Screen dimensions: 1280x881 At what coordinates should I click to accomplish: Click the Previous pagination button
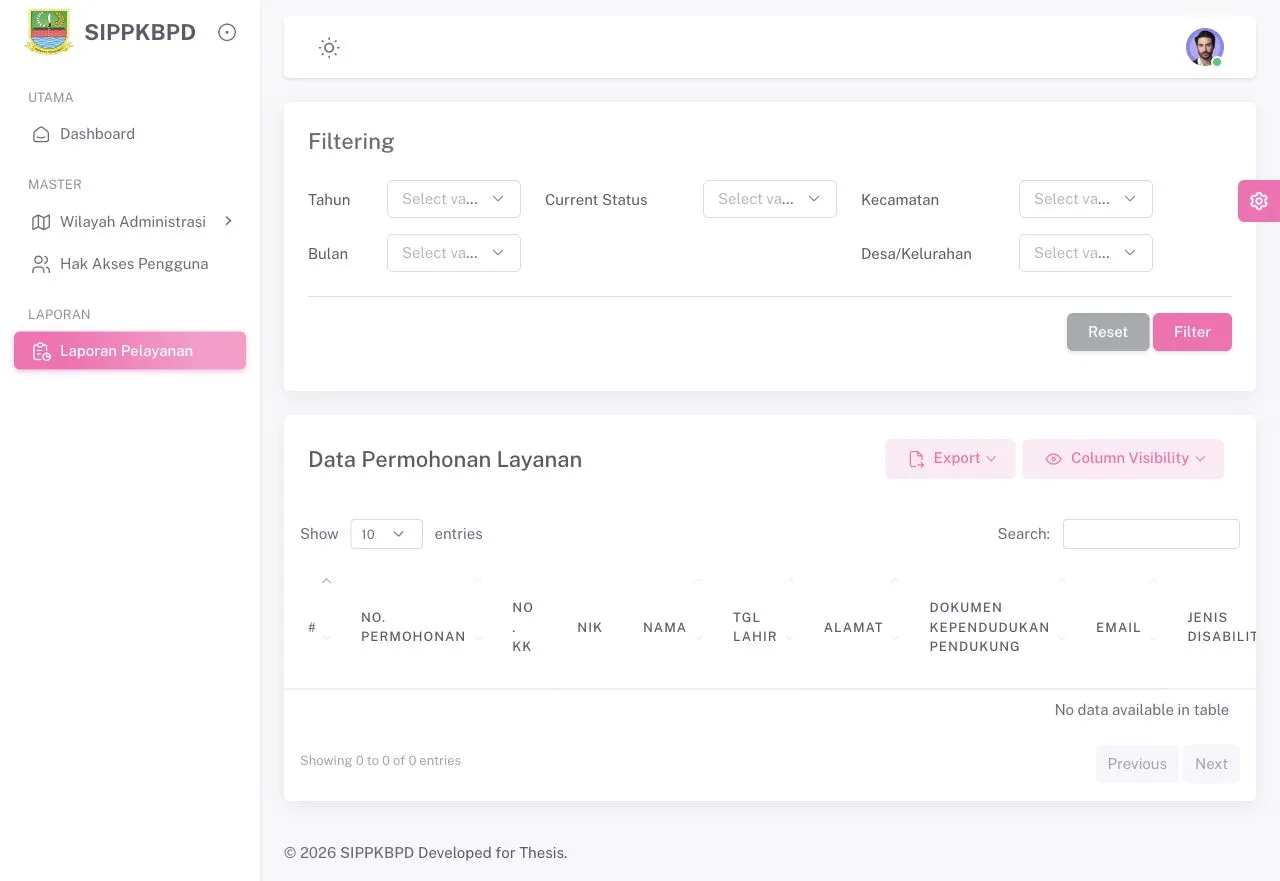coord(1137,764)
